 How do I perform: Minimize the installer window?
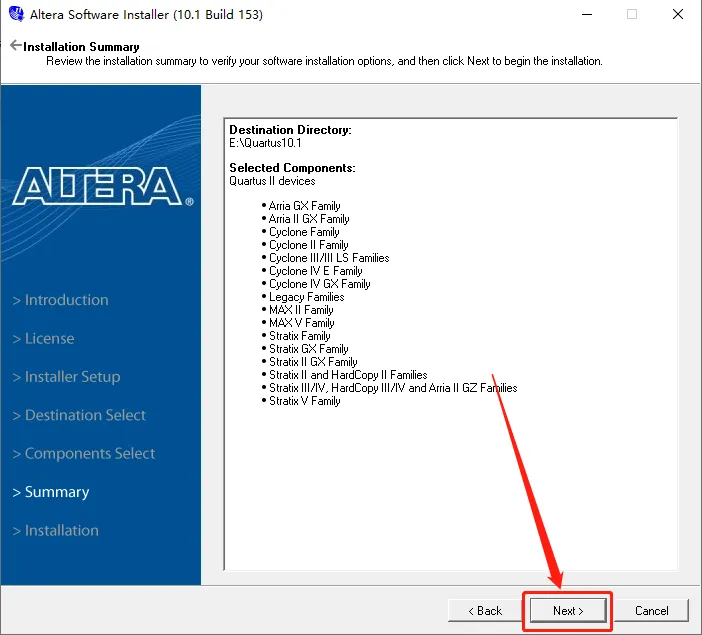point(587,14)
